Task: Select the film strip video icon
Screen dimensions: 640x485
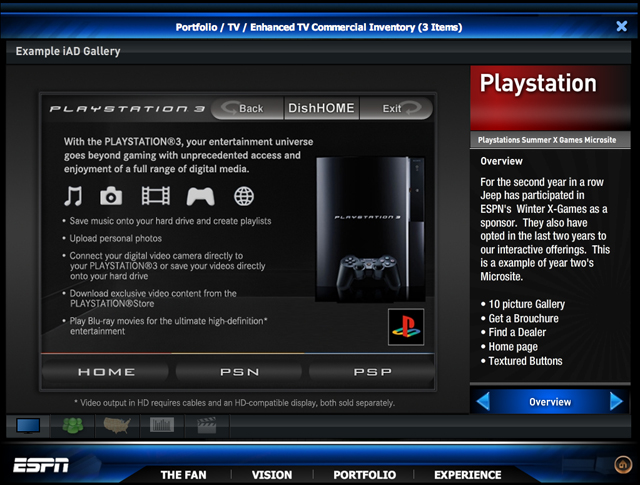Action: point(156,196)
